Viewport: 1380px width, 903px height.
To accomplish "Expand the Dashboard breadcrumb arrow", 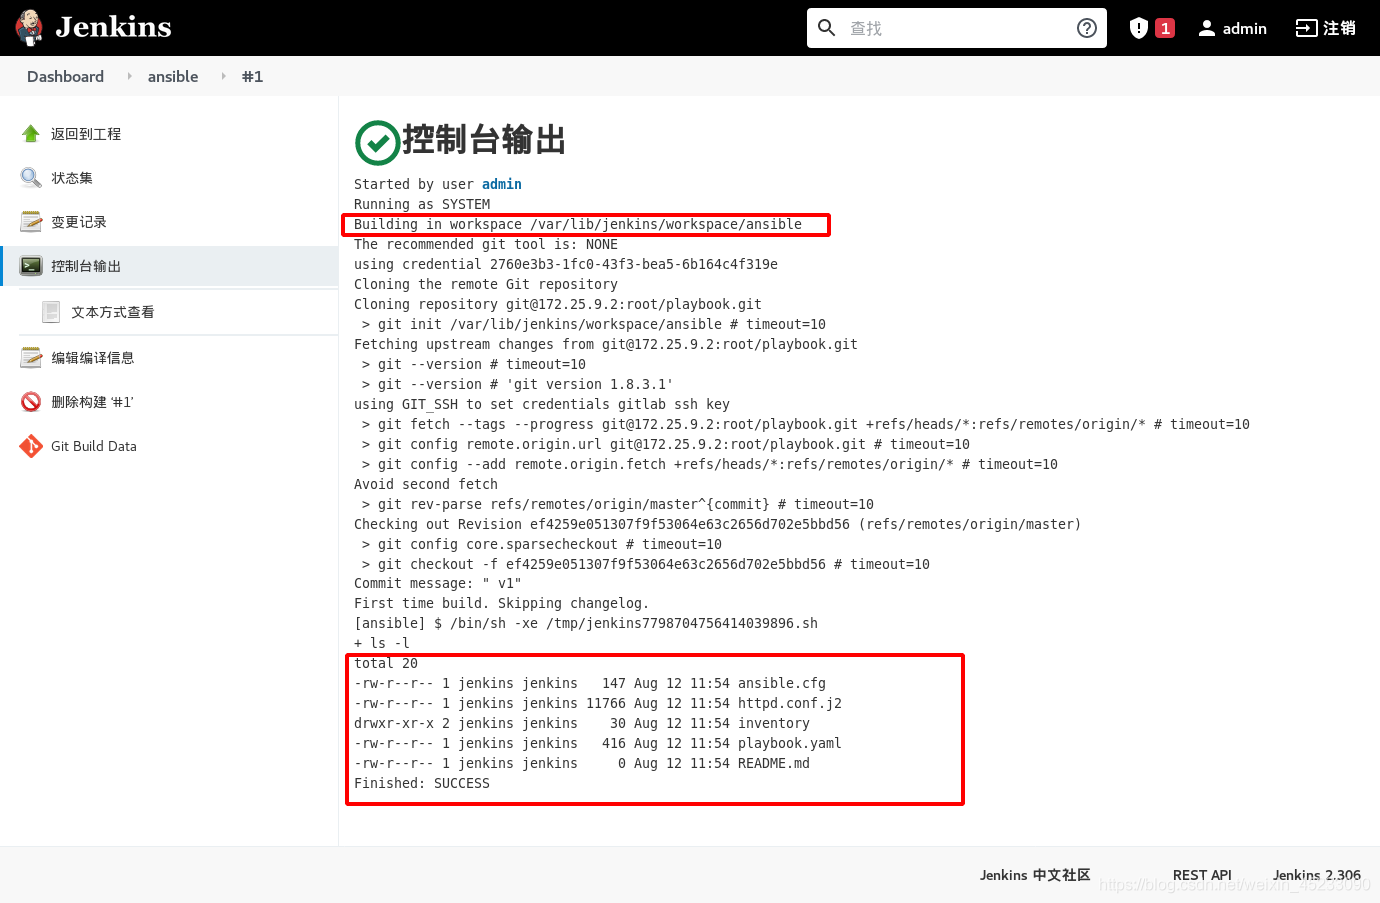I will pos(129,76).
